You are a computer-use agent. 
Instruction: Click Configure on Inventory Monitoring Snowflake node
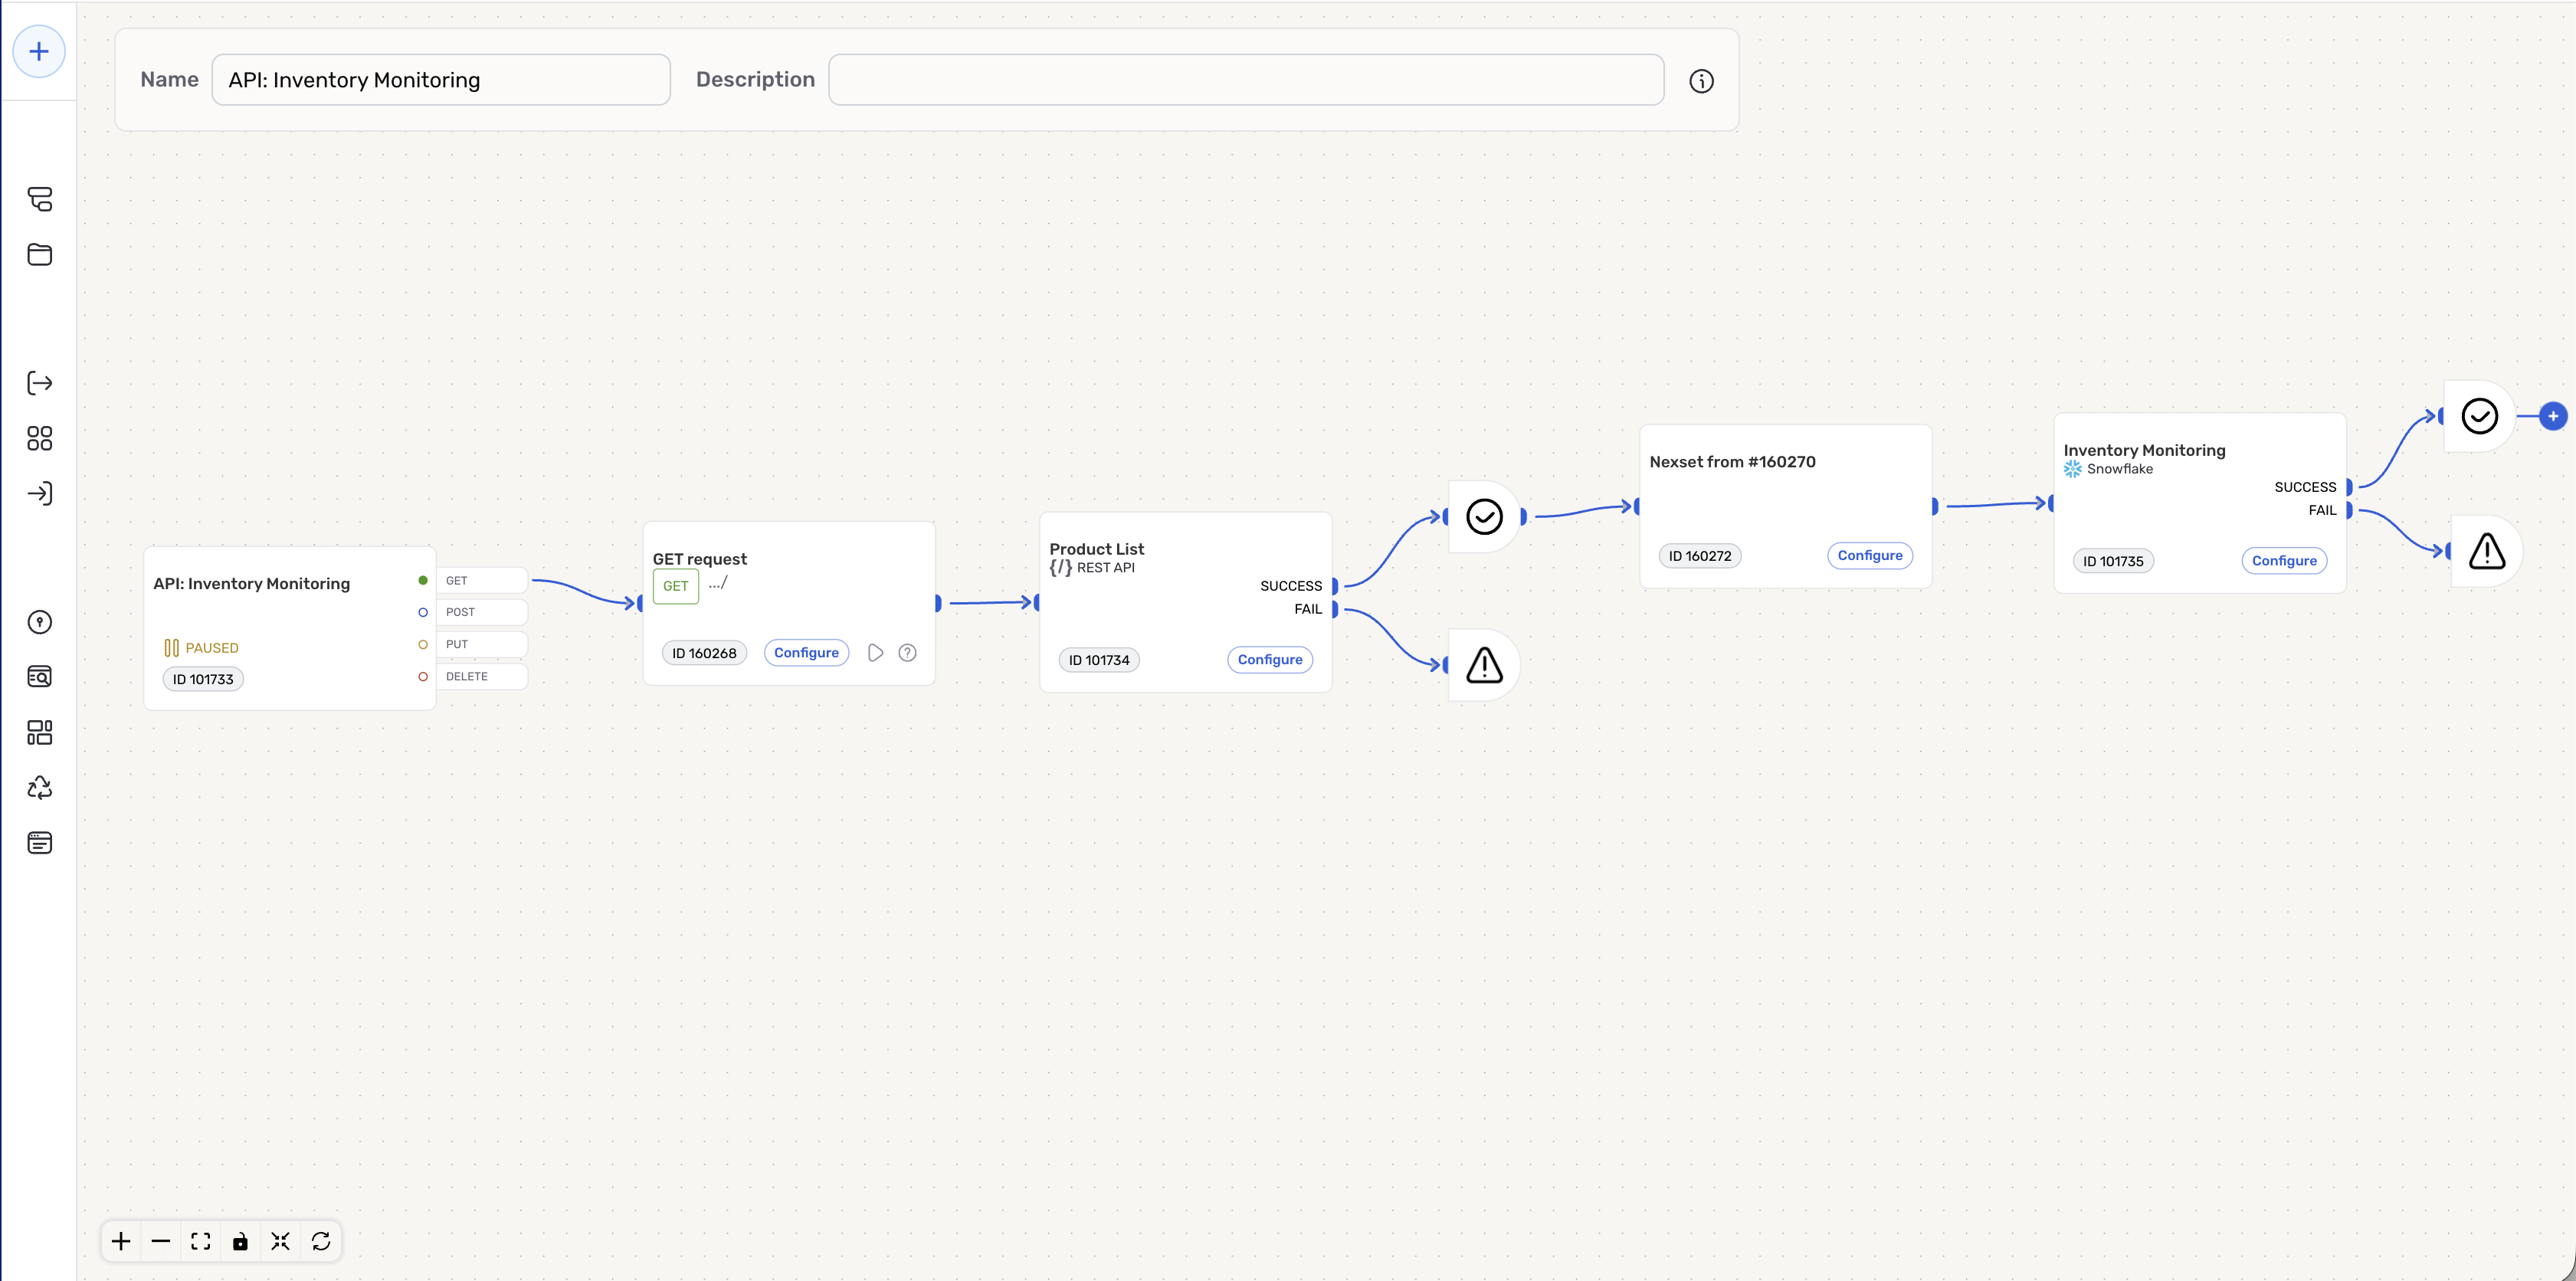[2283, 561]
